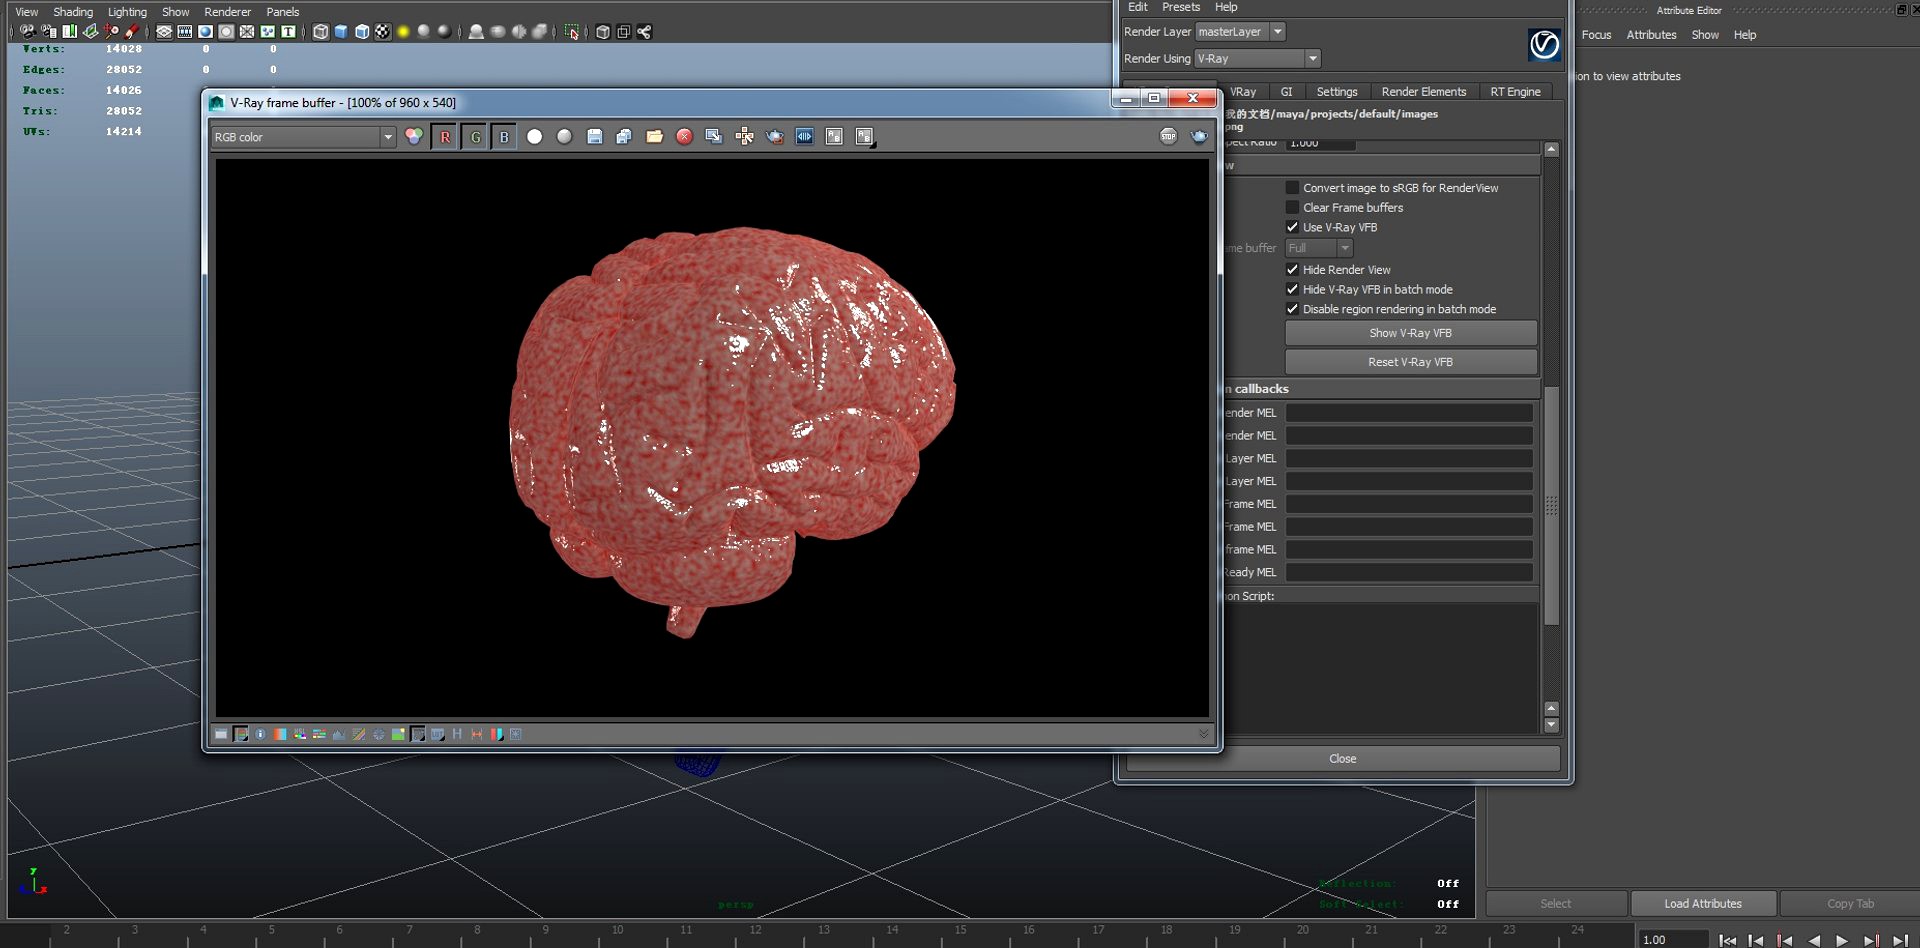Click Copy Tab in Attribute Editor
Image resolution: width=1920 pixels, height=948 pixels.
tap(1850, 904)
